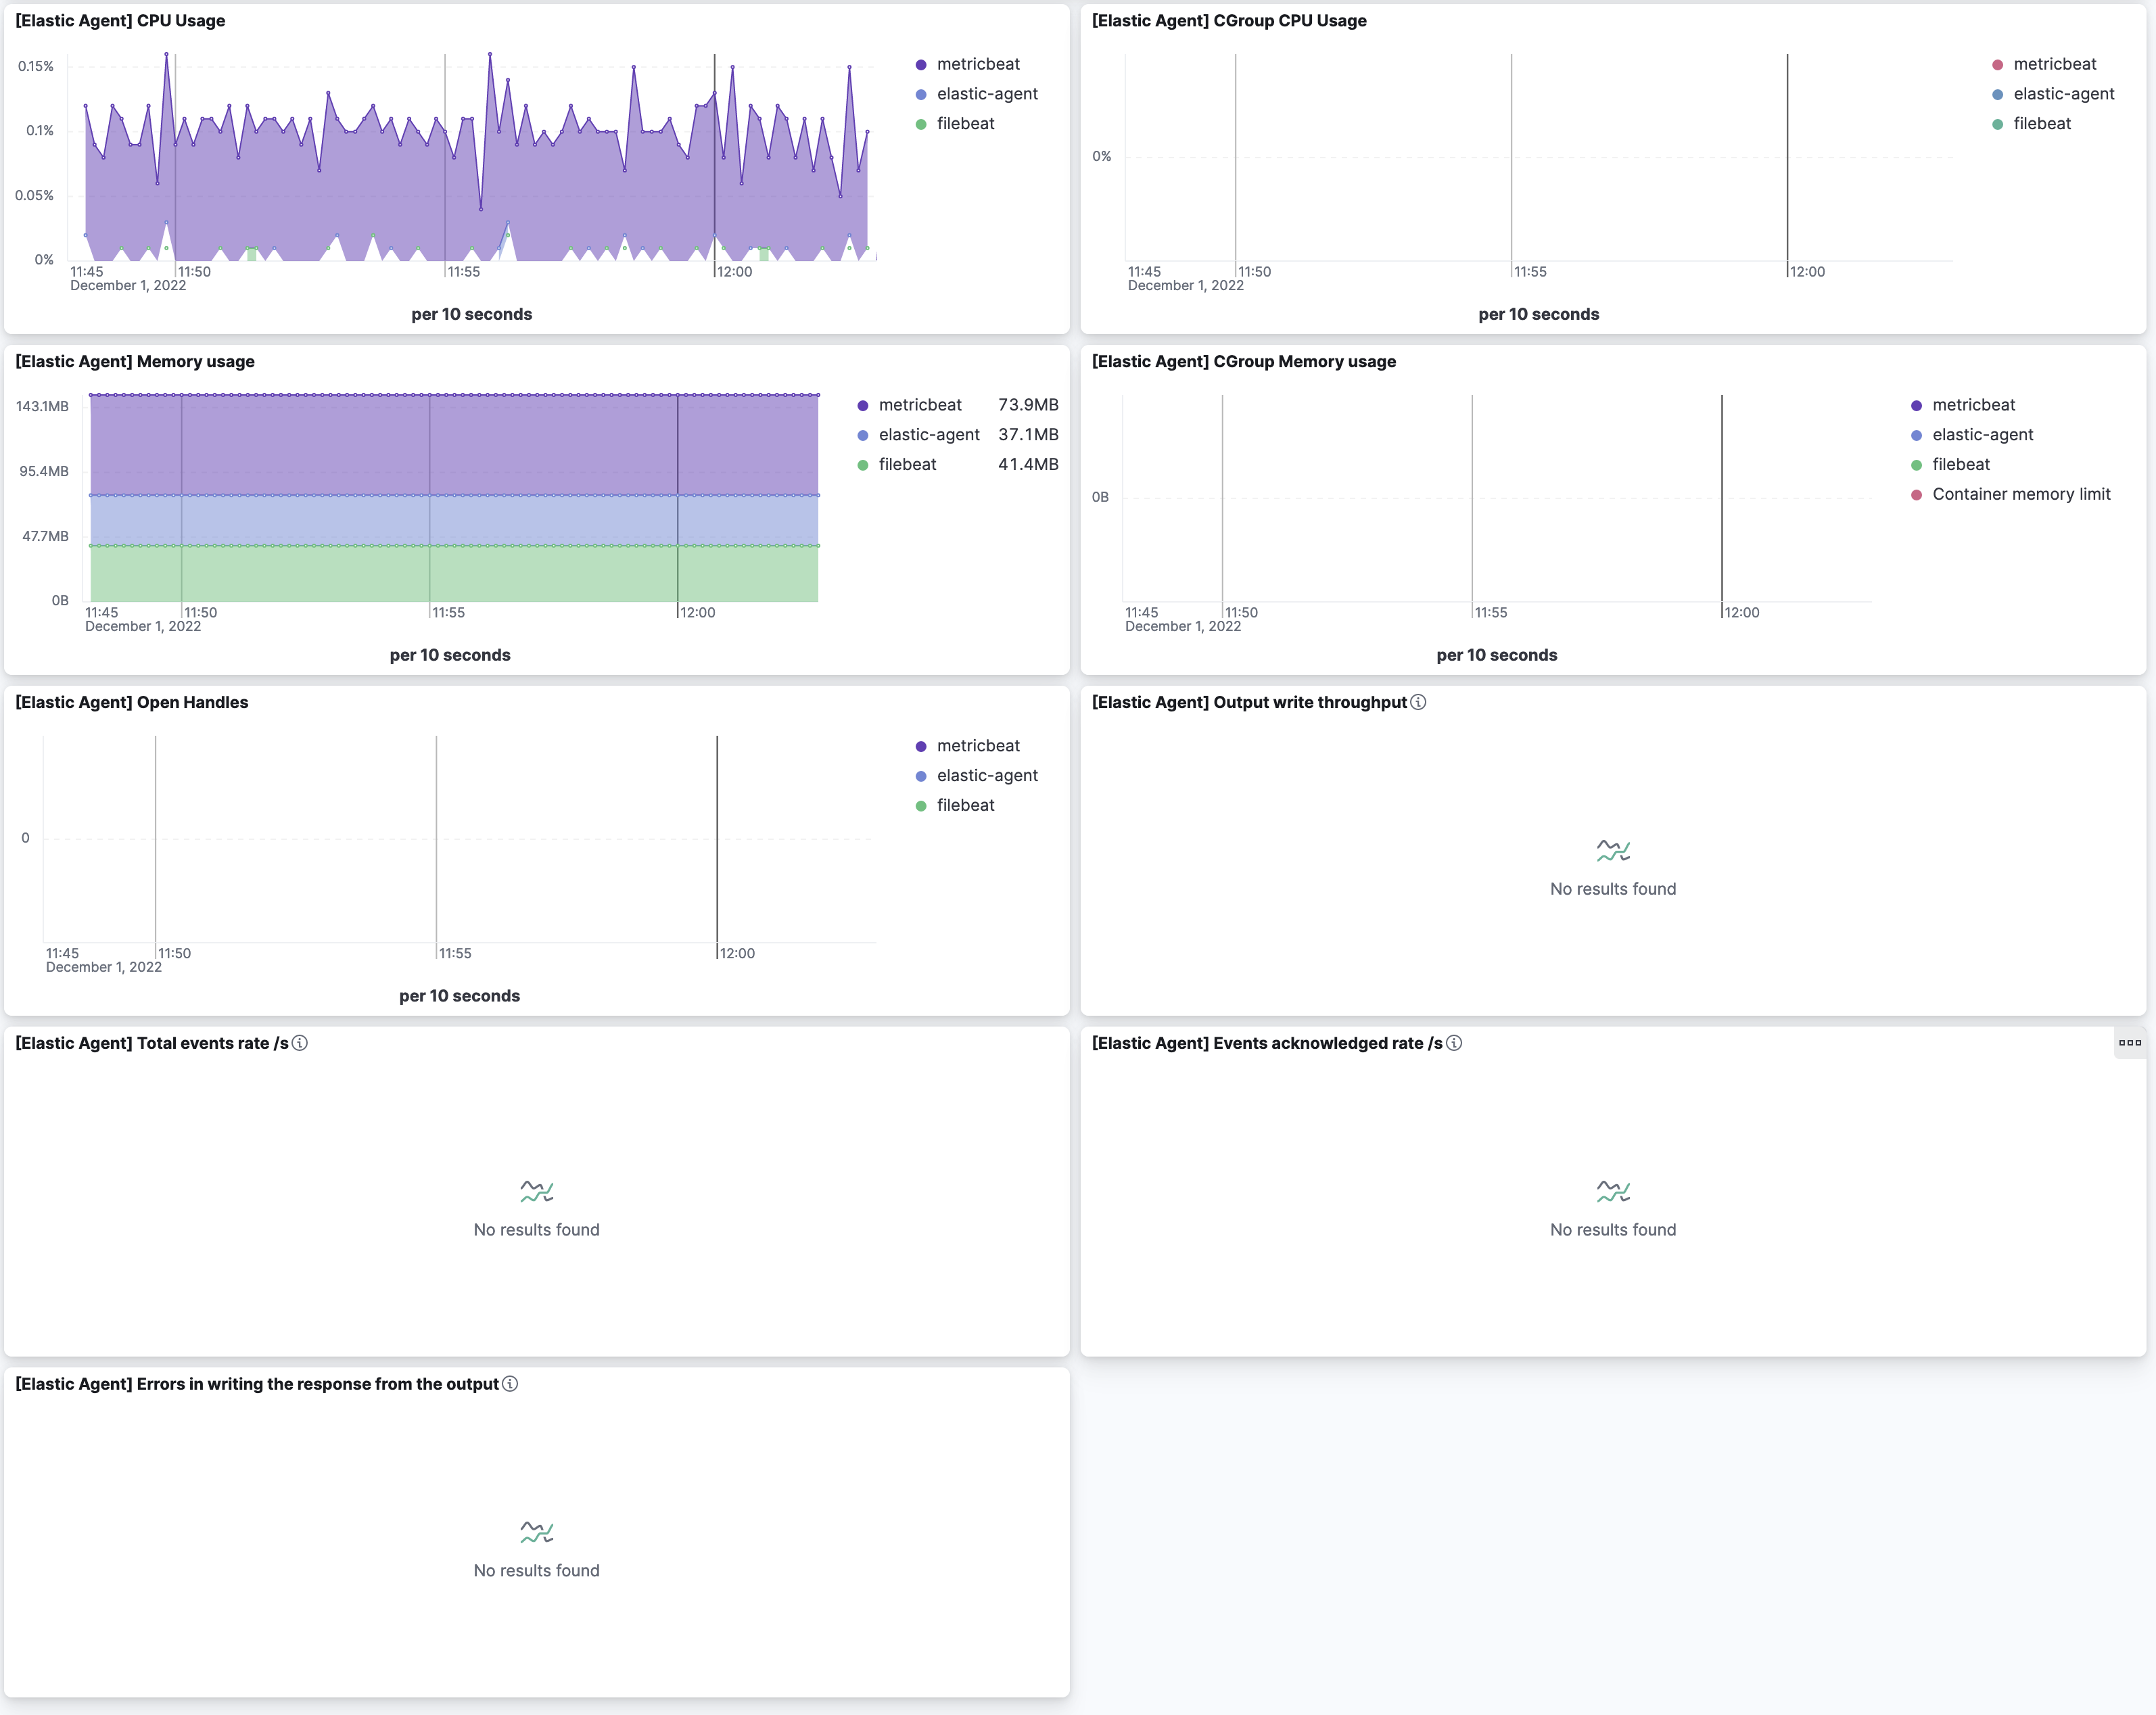This screenshot has height=1715, width=2156.
Task: Click the Events acknowledged rate /s title
Action: pyautogui.click(x=1267, y=1043)
